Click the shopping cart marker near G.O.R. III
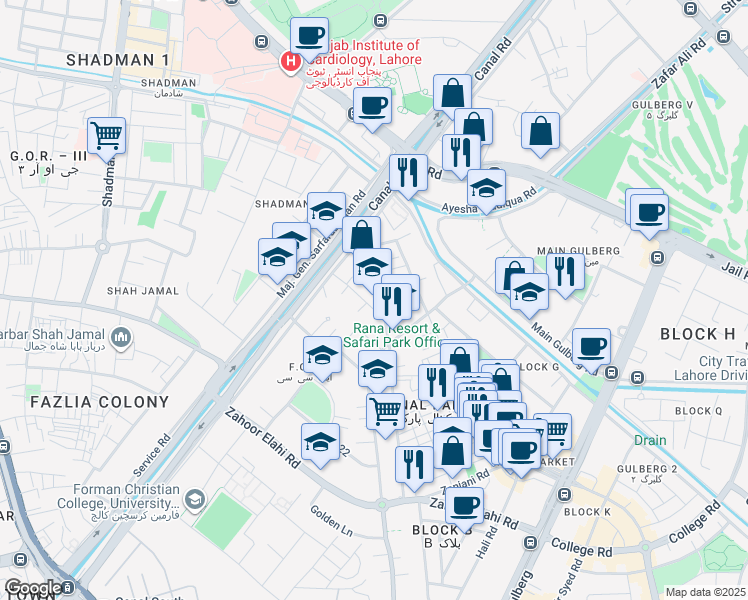The height and width of the screenshot is (600, 748). (x=106, y=134)
